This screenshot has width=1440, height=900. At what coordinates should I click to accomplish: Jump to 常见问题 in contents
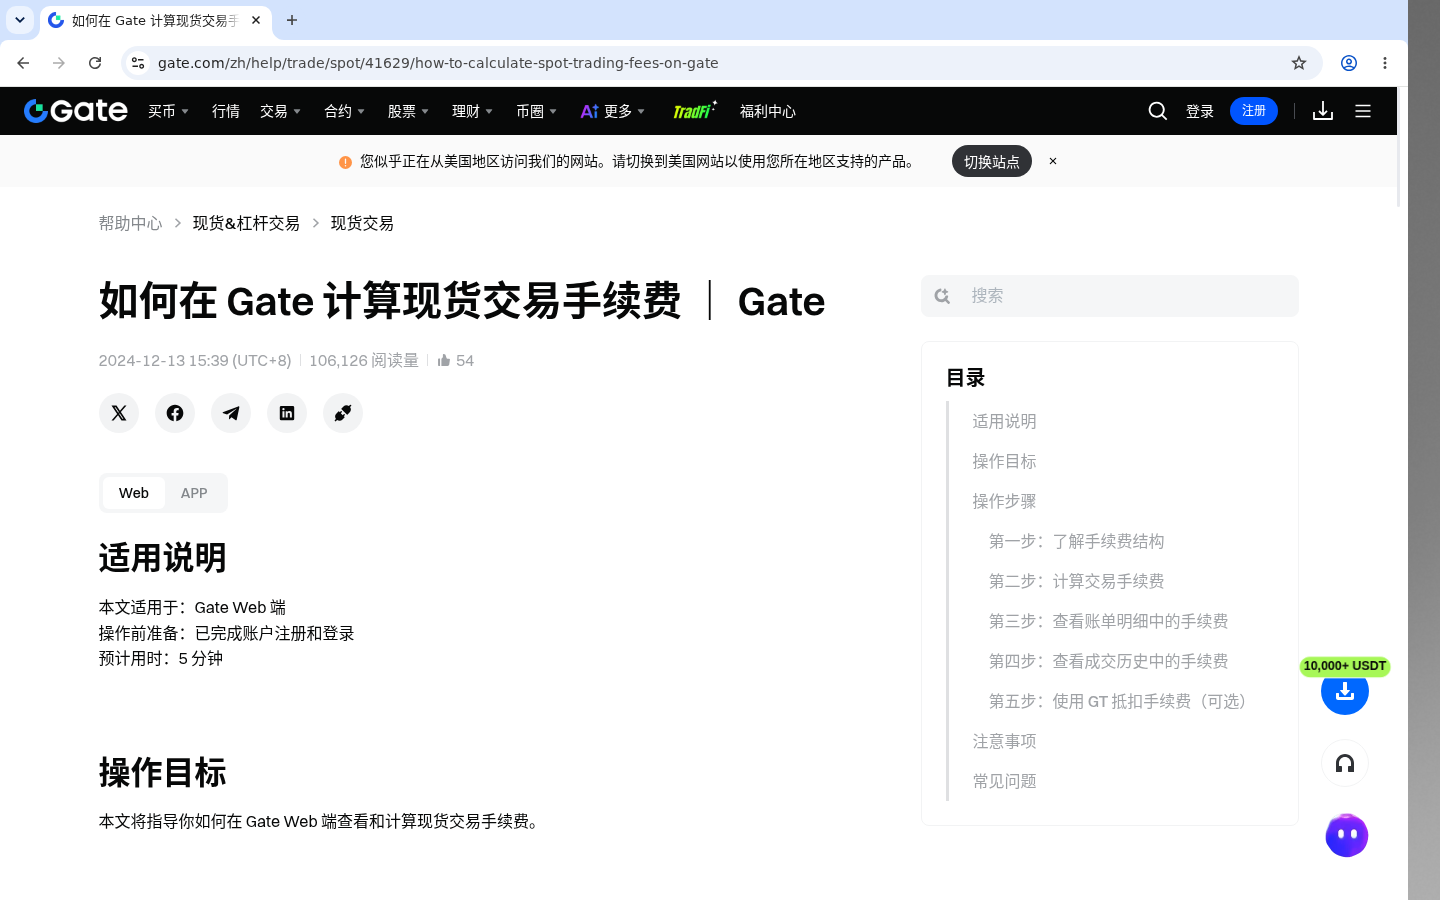[x=1004, y=781]
